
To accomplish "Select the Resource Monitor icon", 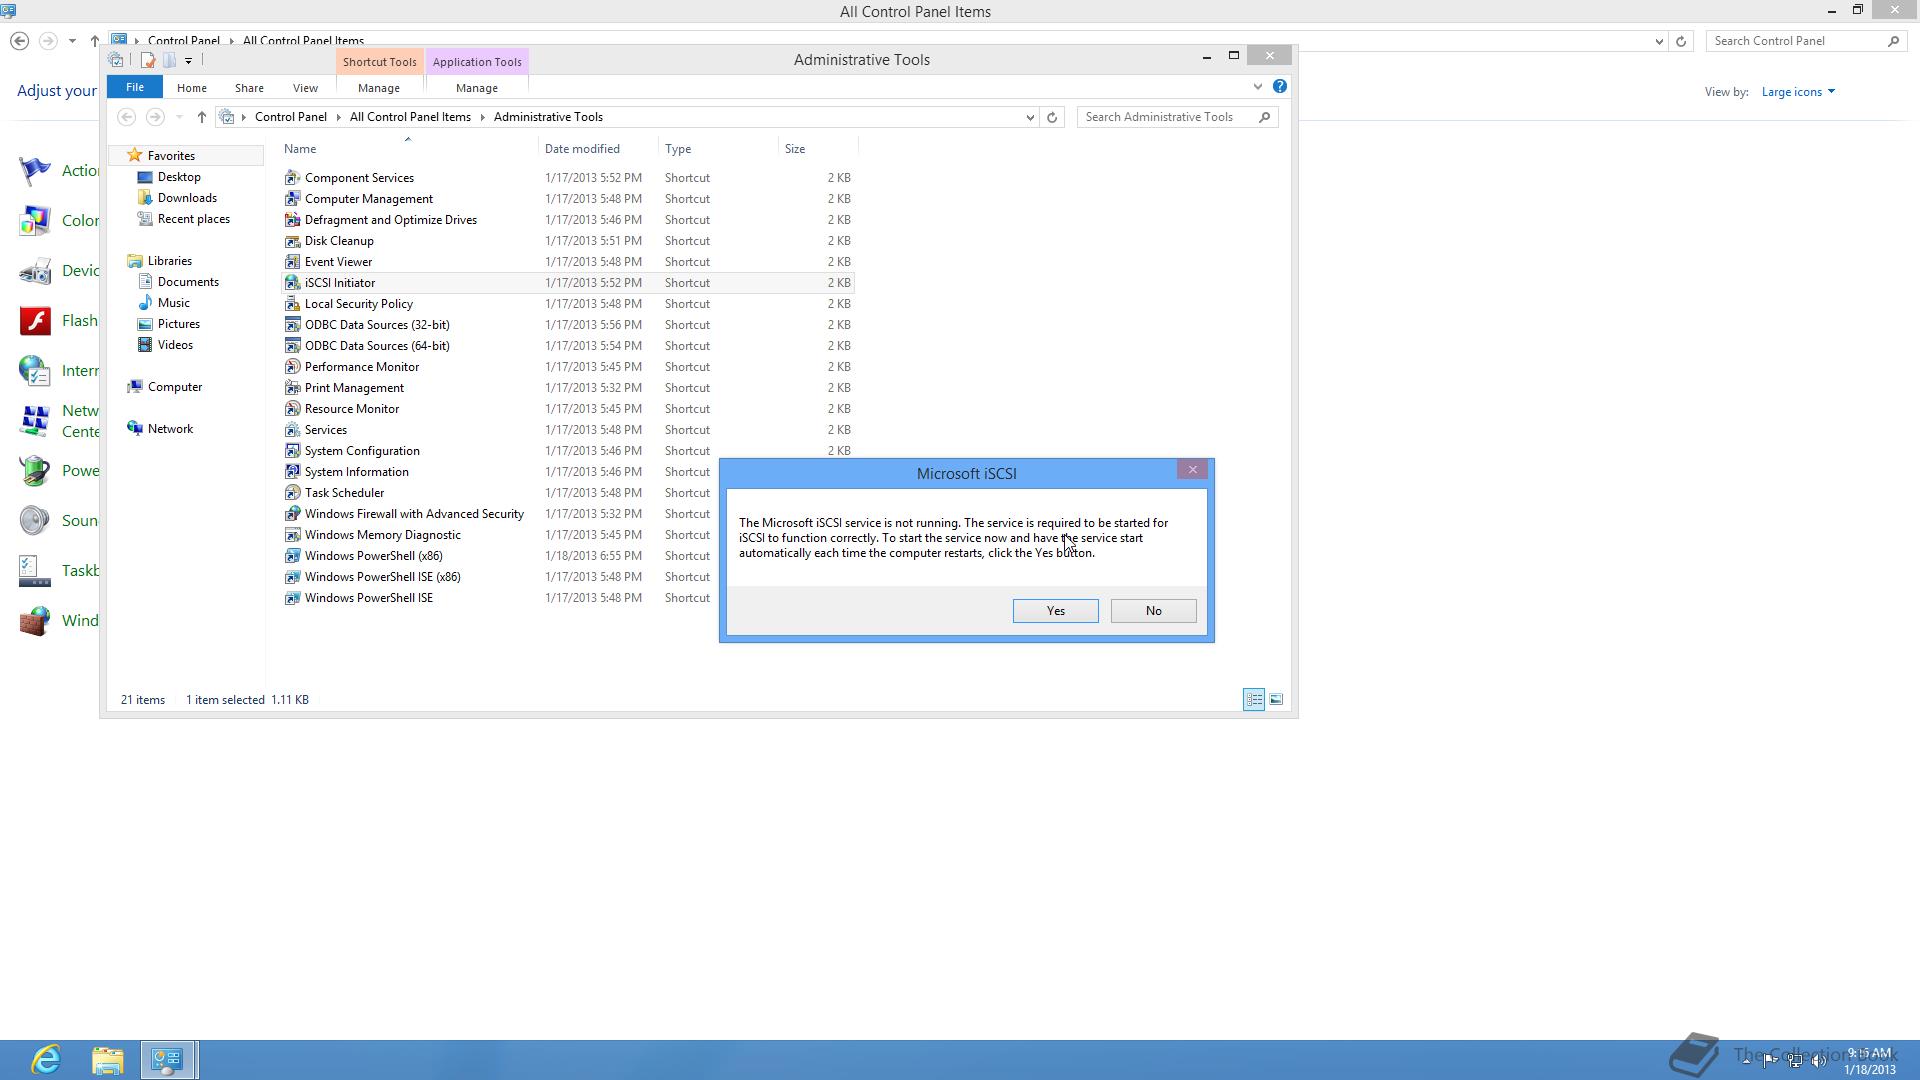I will [292, 409].
